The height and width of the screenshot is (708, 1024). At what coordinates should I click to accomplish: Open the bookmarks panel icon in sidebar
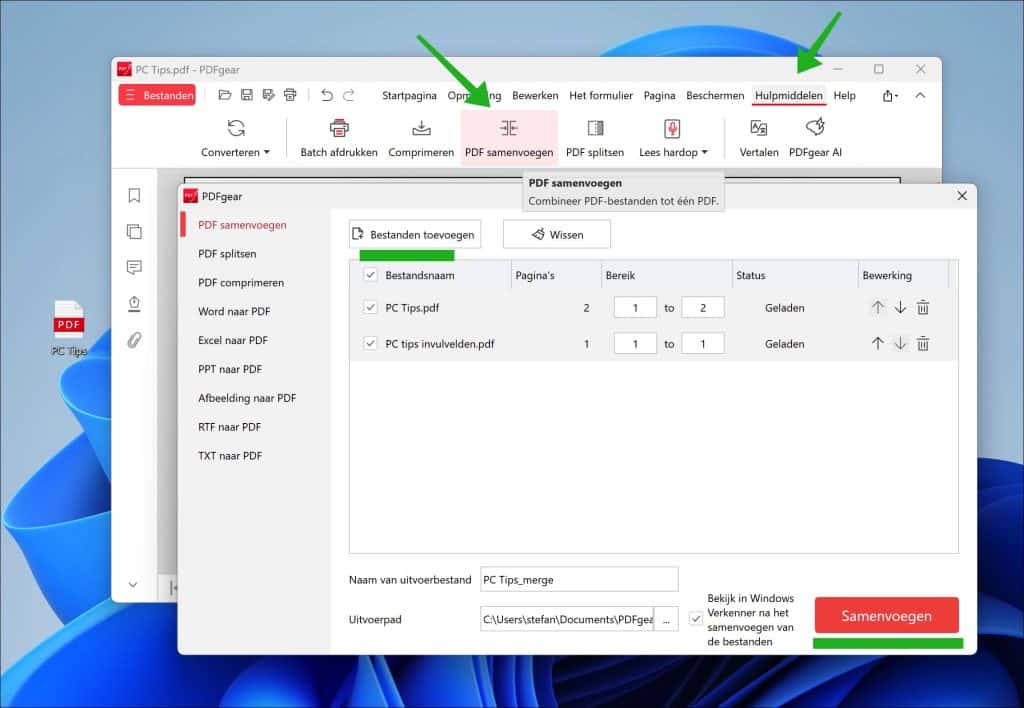tap(135, 195)
